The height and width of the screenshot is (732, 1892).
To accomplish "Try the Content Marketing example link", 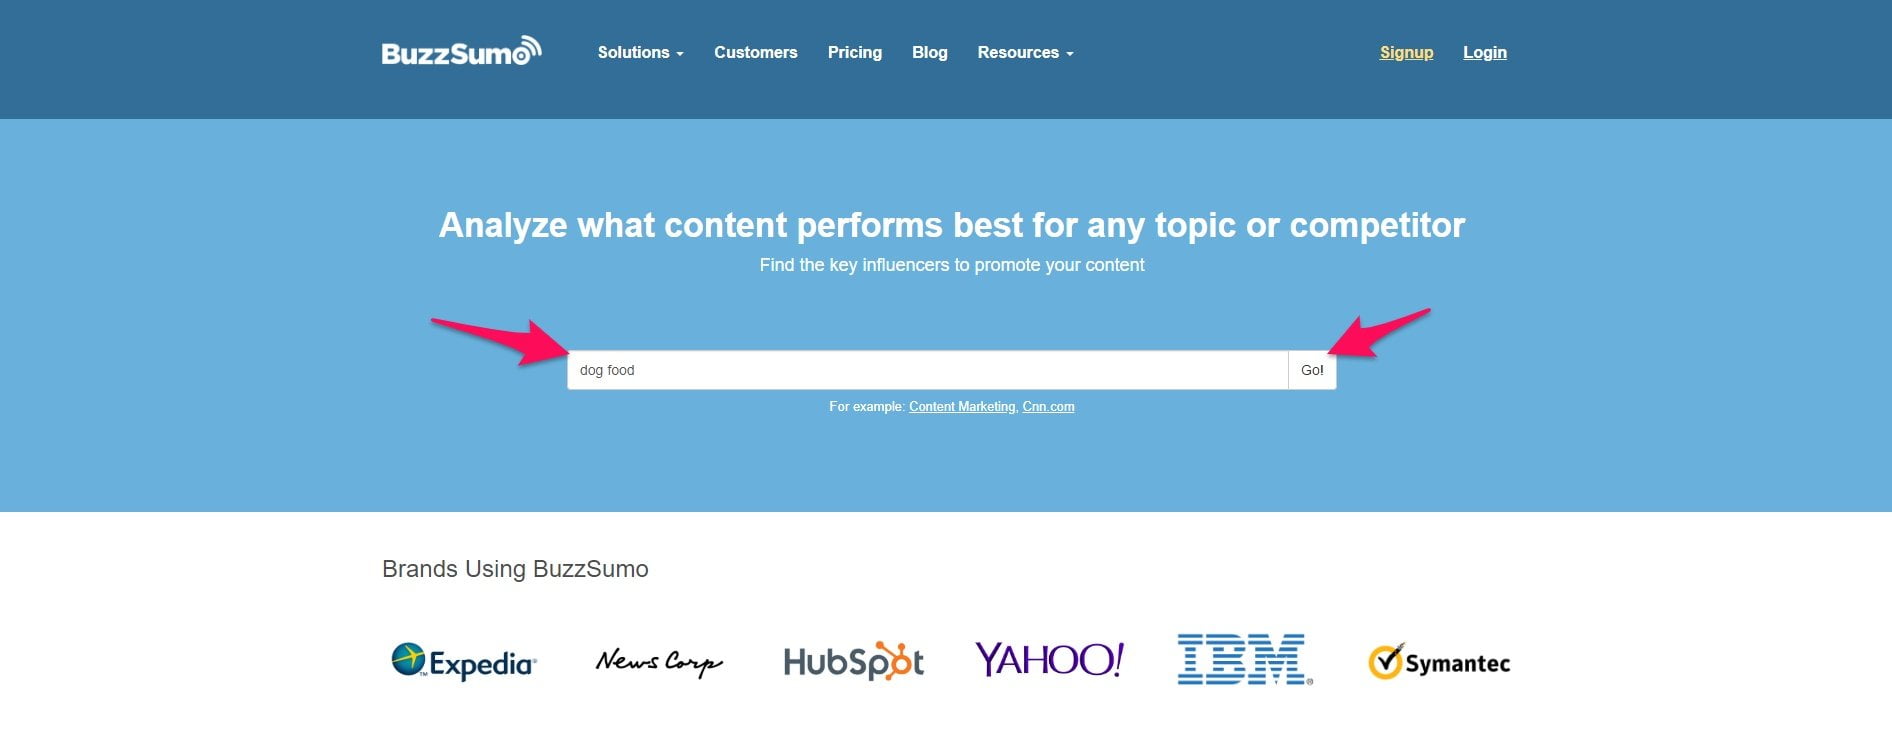I will [x=962, y=406].
